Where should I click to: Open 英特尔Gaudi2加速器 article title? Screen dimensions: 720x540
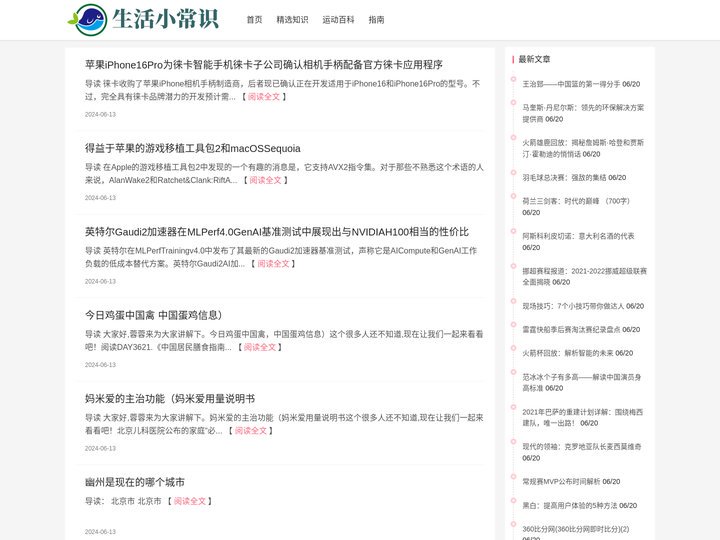[276, 232]
